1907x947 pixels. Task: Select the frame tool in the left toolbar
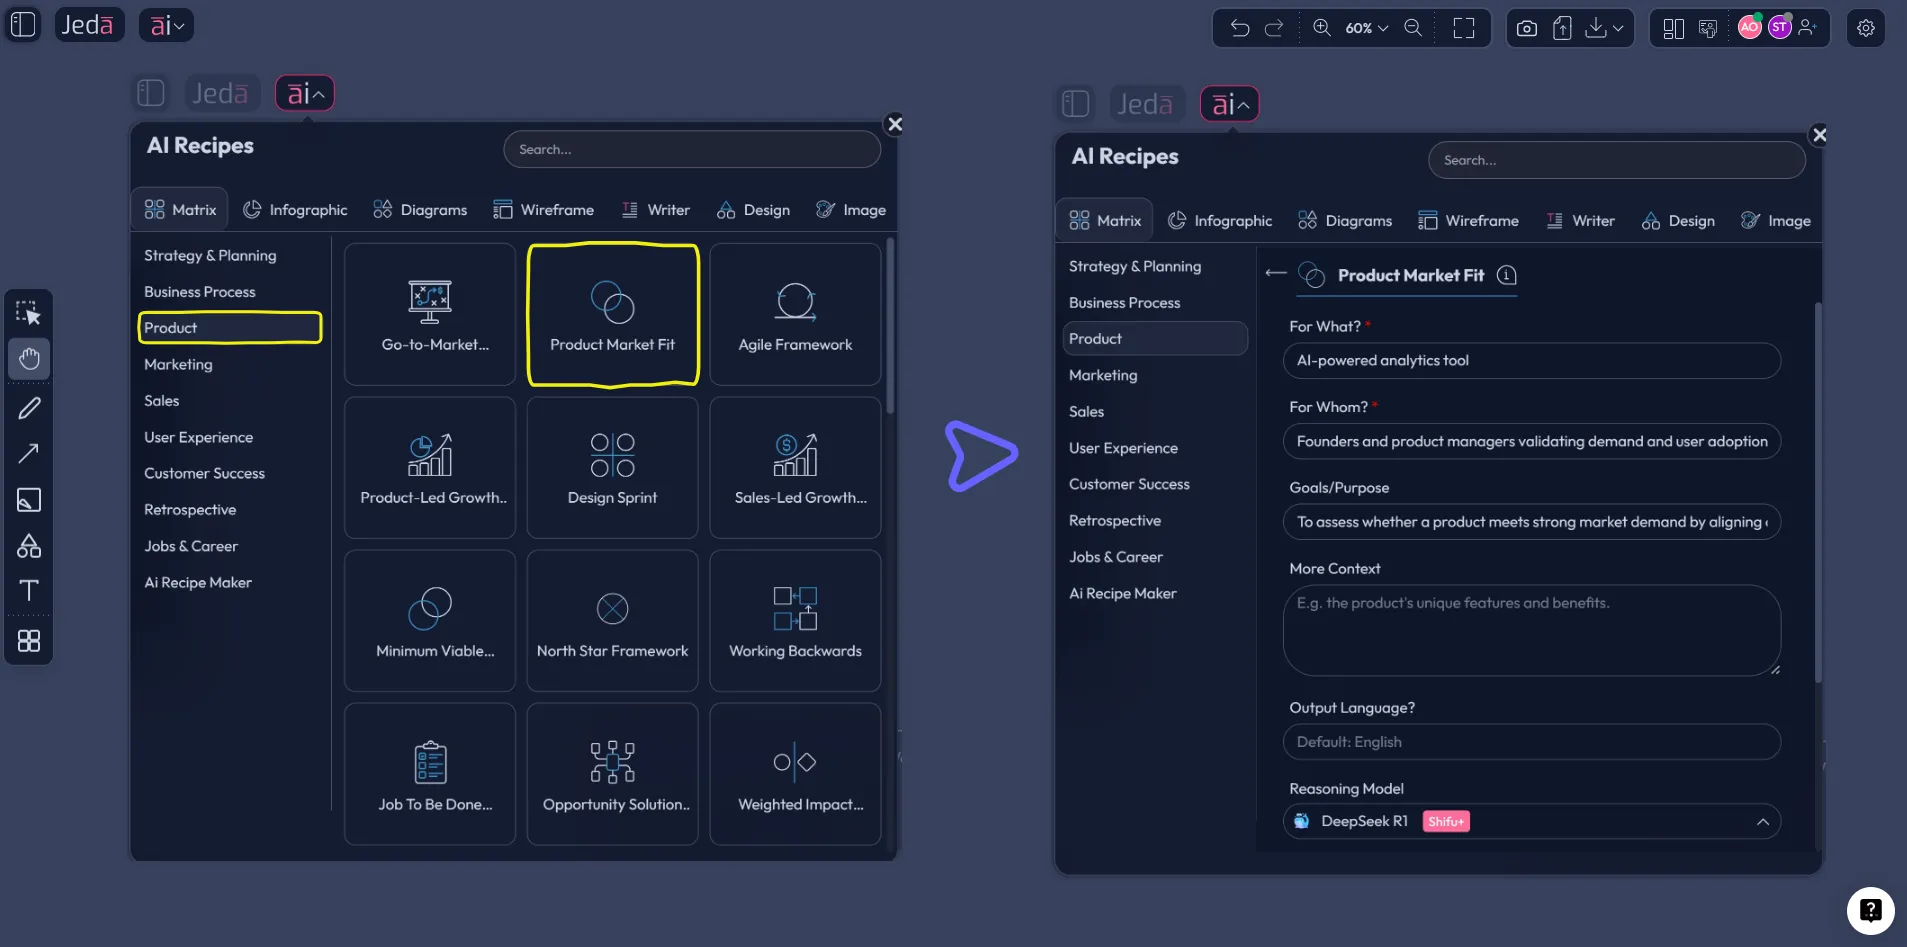coord(29,500)
